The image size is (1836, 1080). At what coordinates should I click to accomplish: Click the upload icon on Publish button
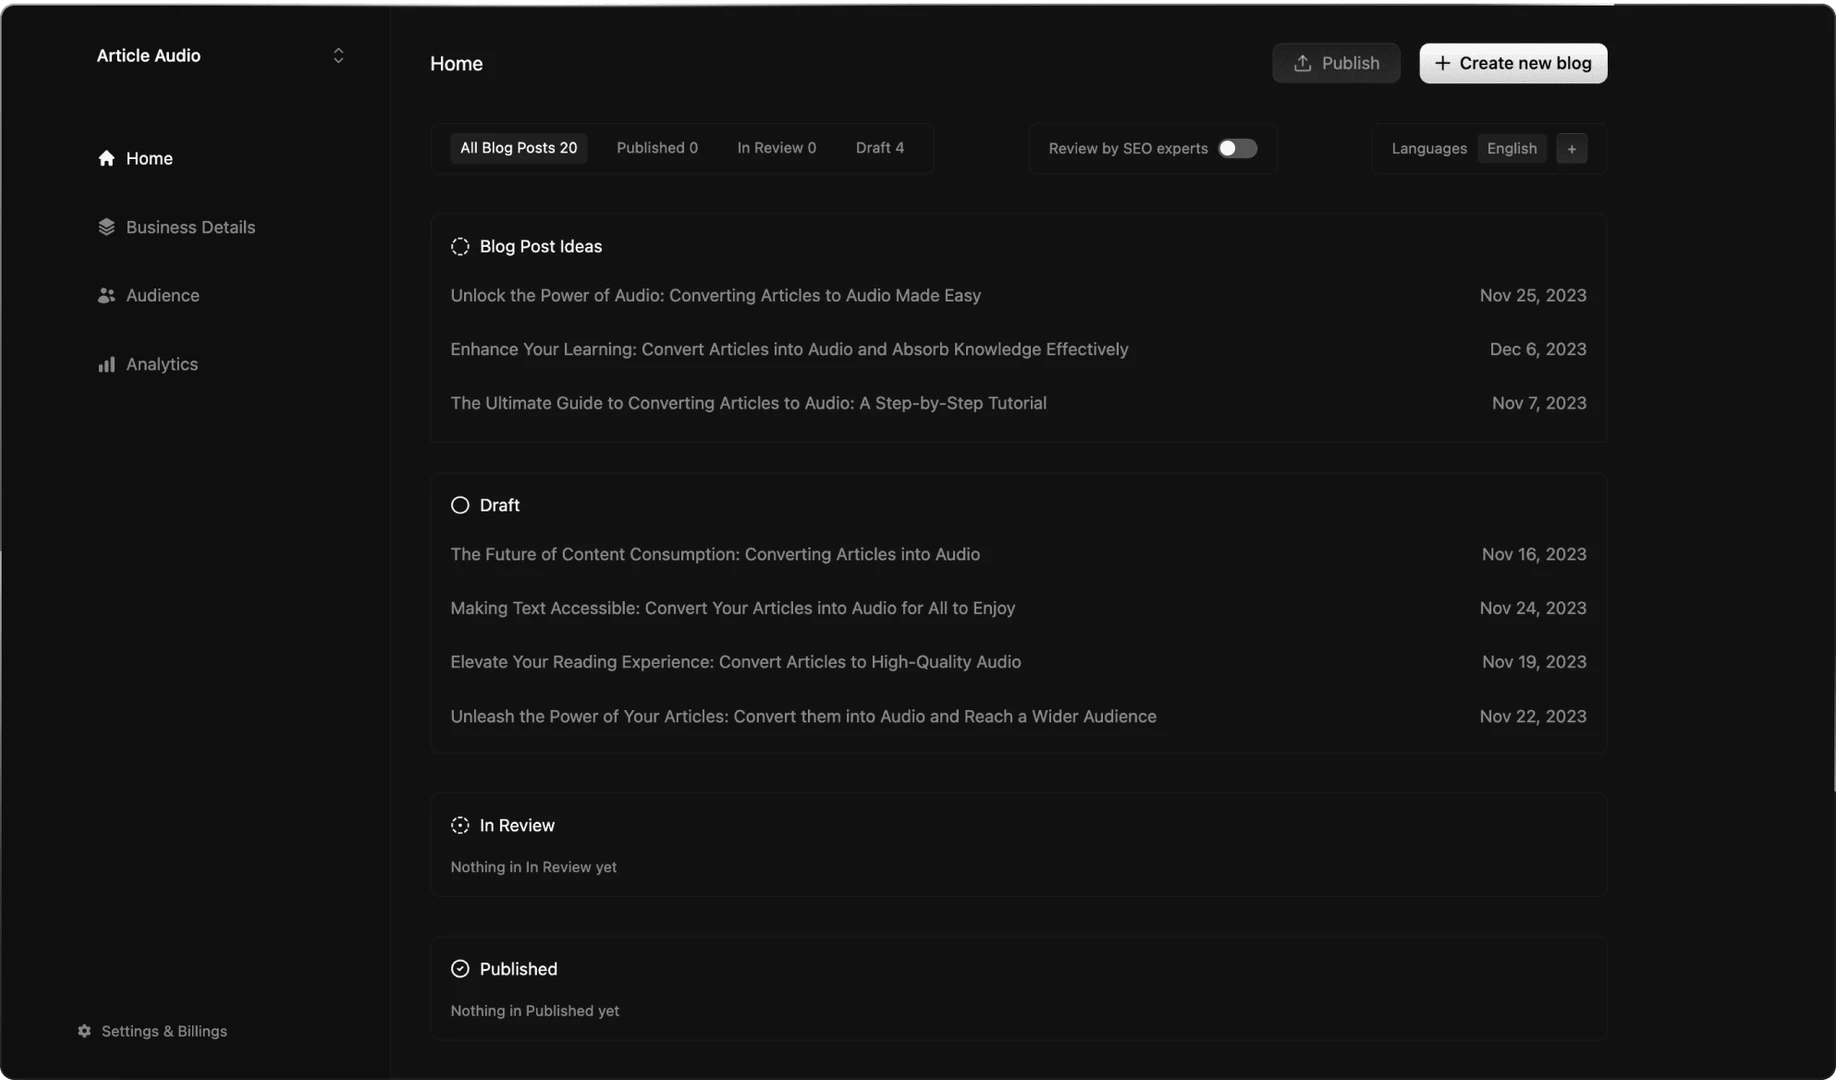pyautogui.click(x=1302, y=63)
